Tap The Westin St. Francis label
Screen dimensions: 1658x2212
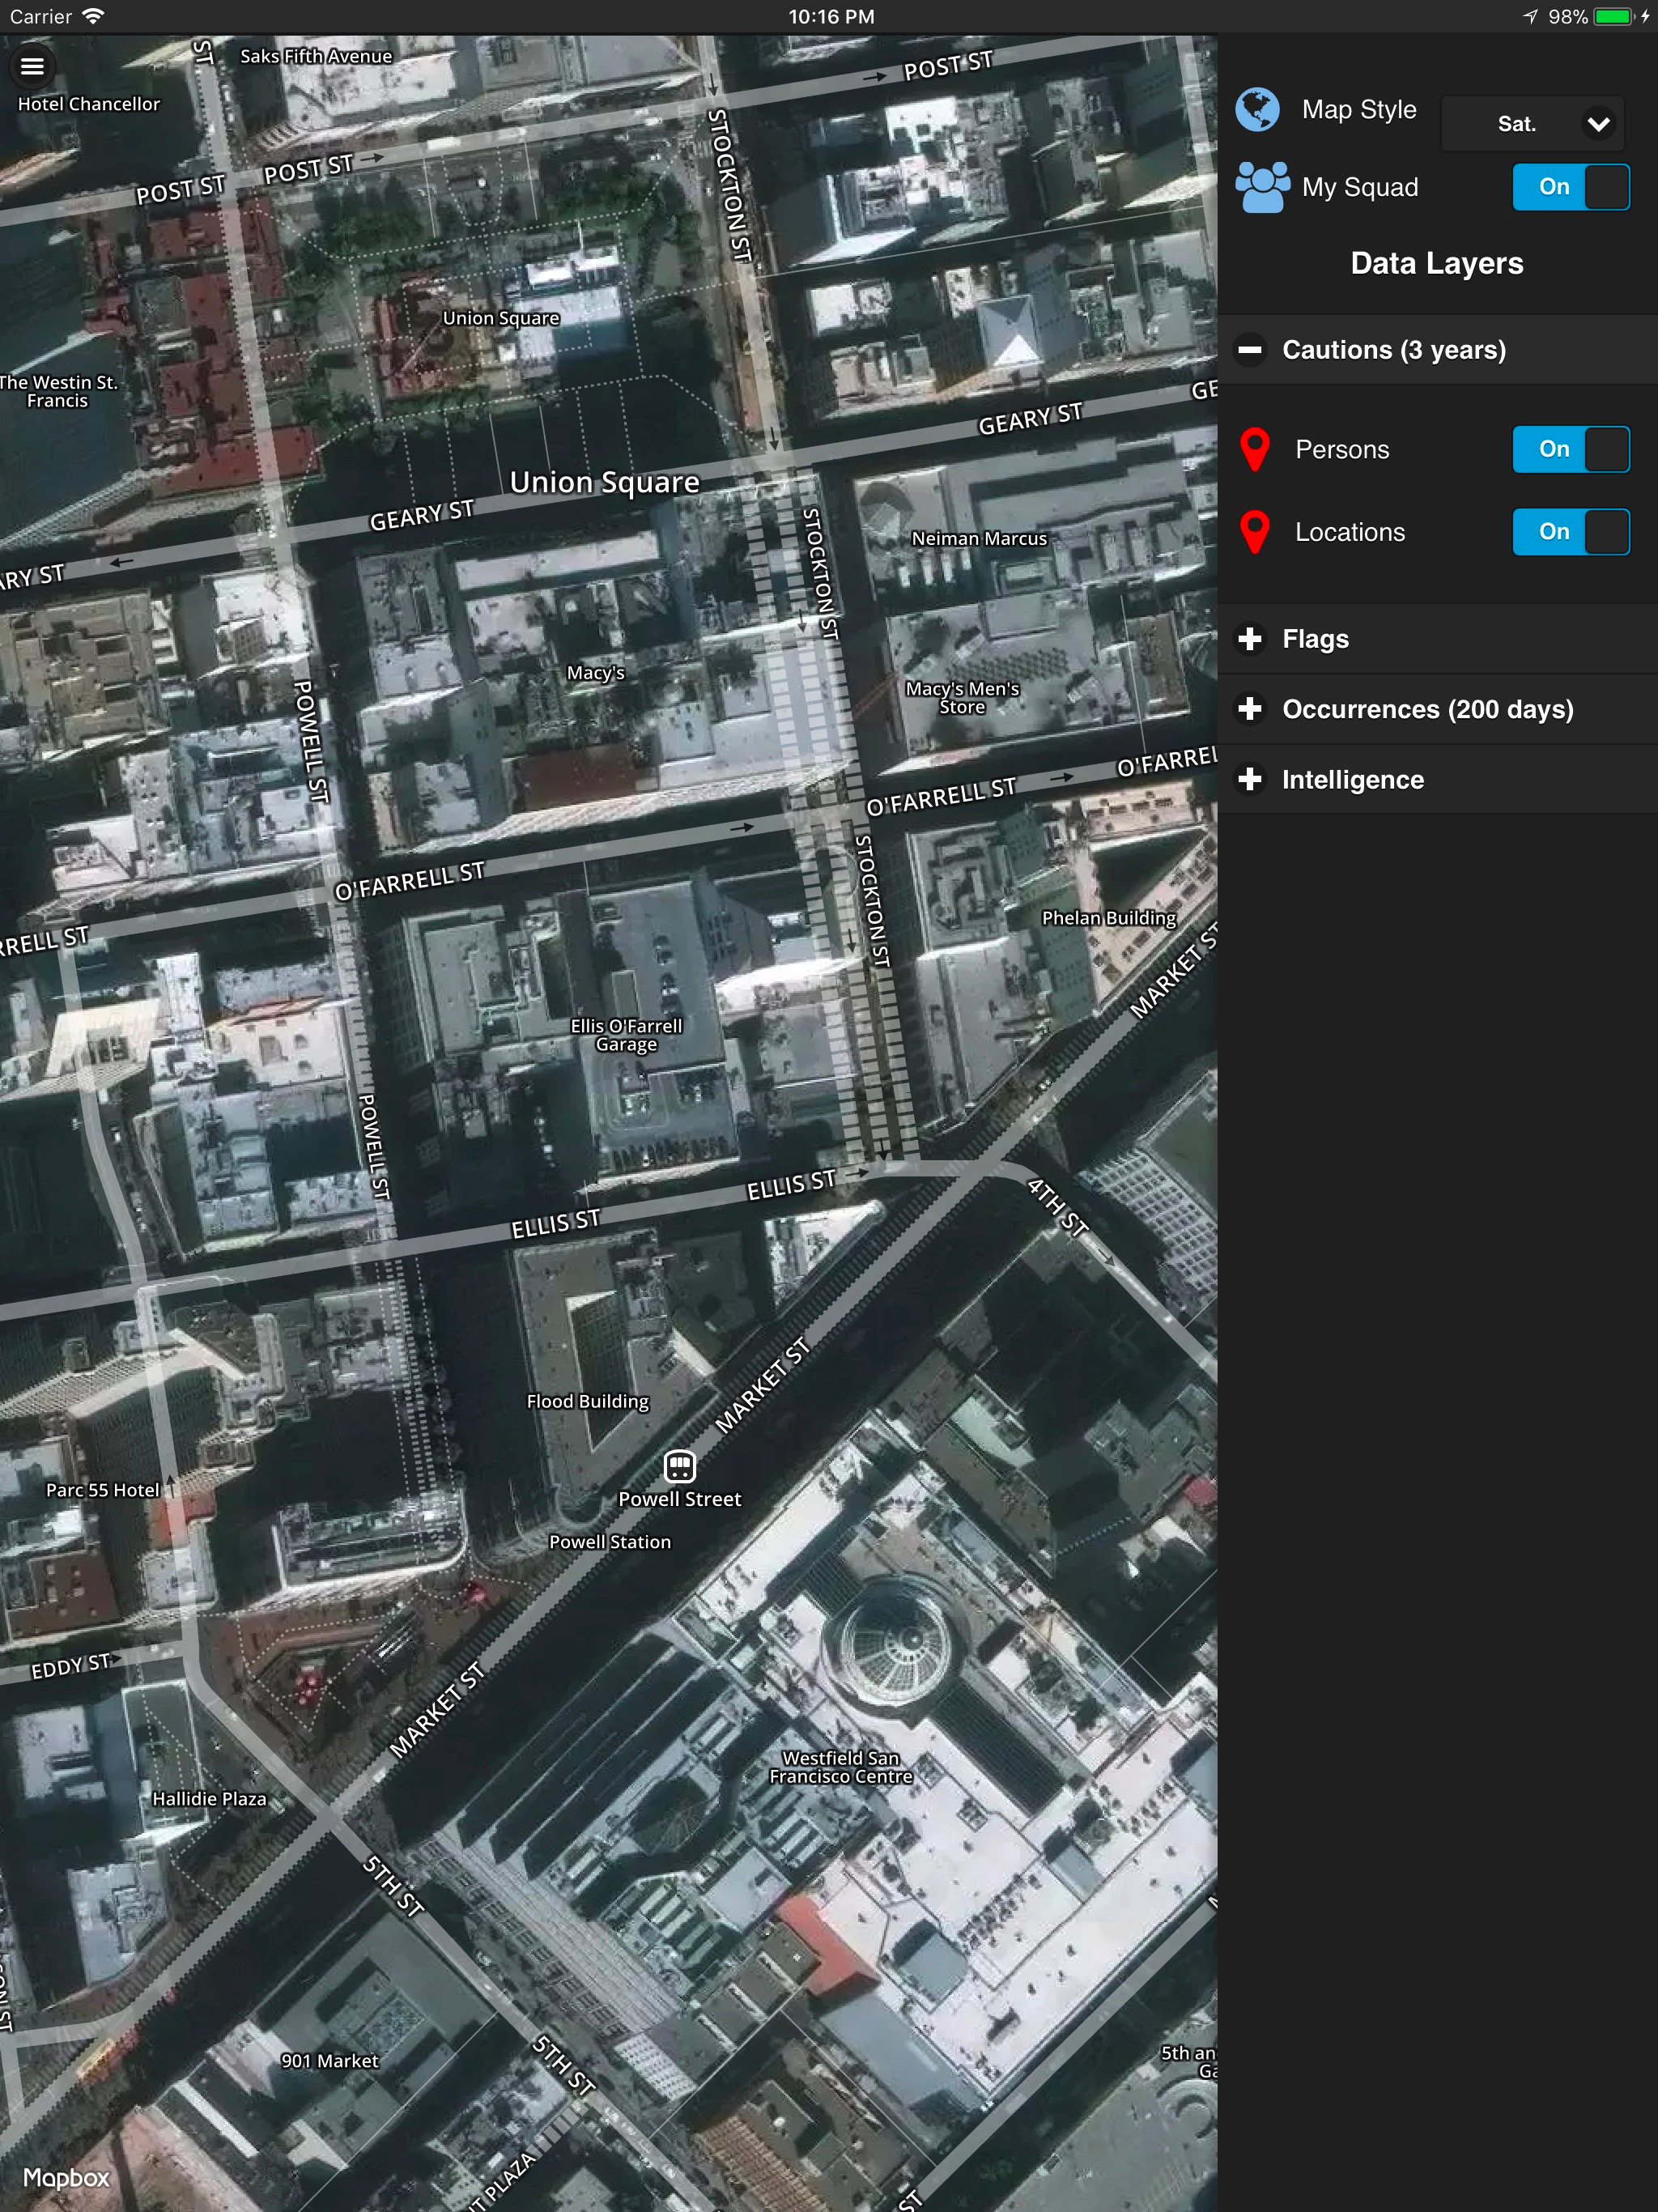[x=58, y=391]
